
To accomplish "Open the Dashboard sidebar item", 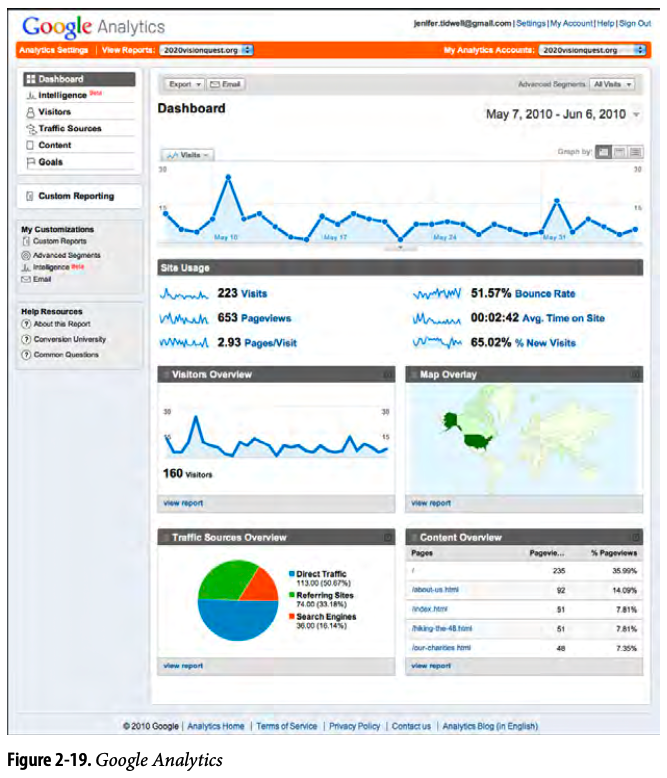I will (79, 79).
